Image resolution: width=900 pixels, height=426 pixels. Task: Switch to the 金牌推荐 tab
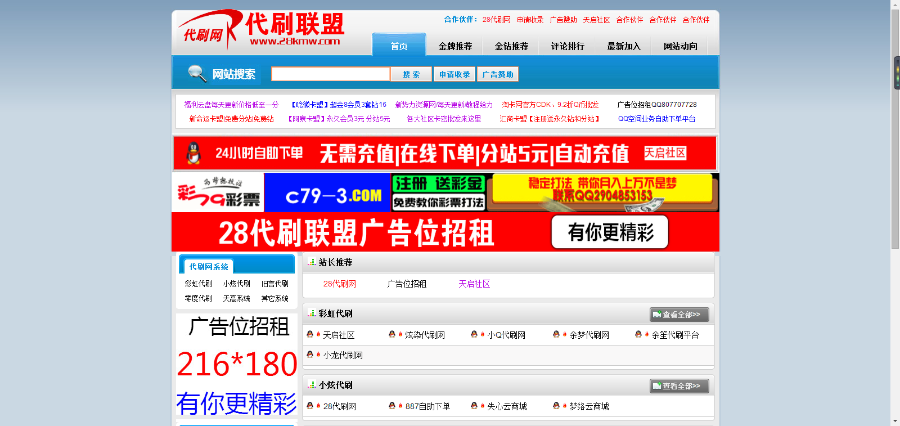455,47
